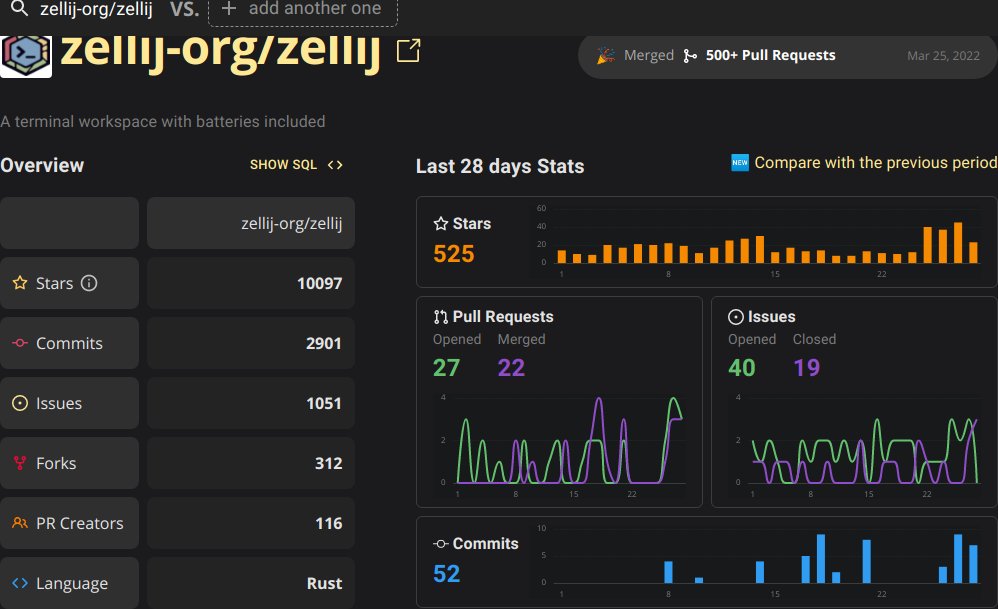Click the zellij-org/zellij page title
The height and width of the screenshot is (609, 998).
[220, 52]
